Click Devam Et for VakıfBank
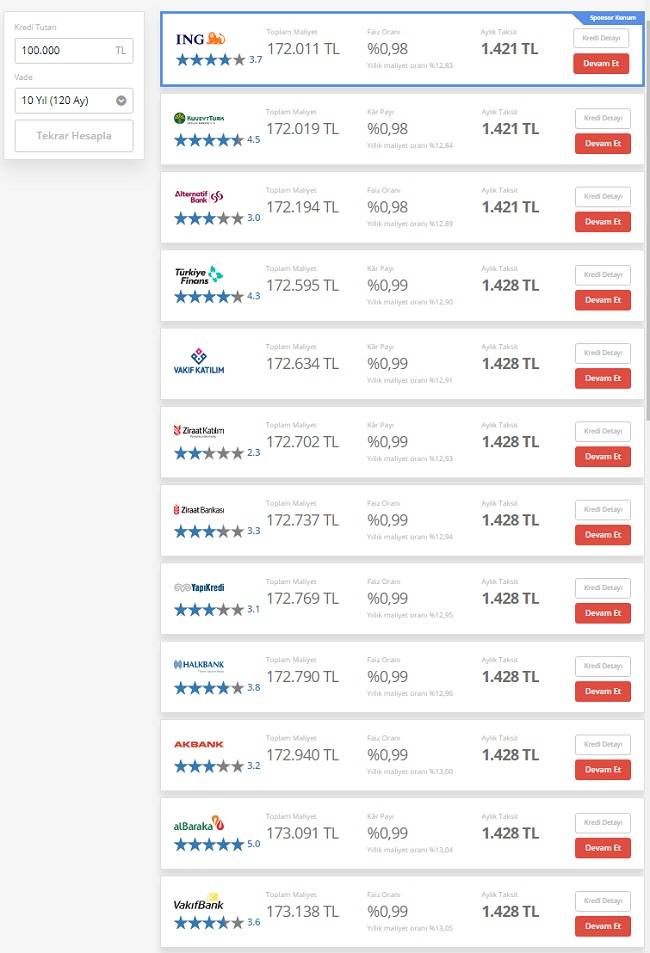 [602, 926]
